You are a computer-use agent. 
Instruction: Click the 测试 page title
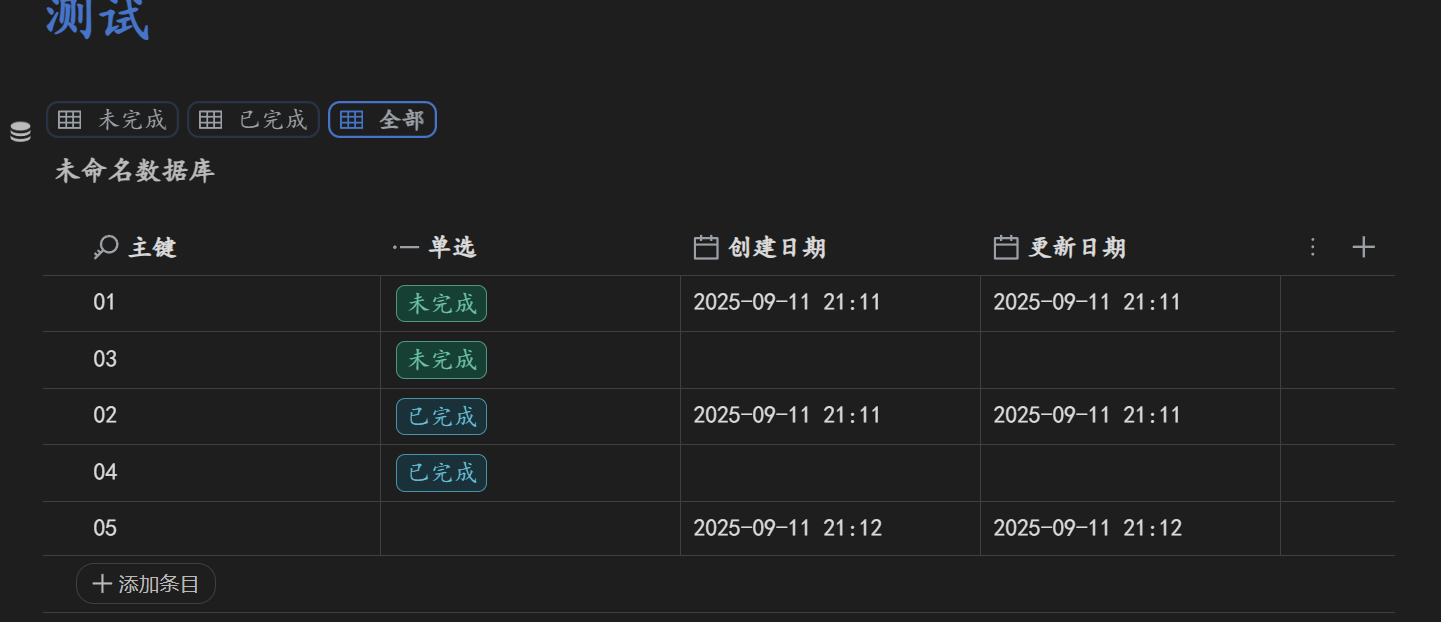pos(97,20)
